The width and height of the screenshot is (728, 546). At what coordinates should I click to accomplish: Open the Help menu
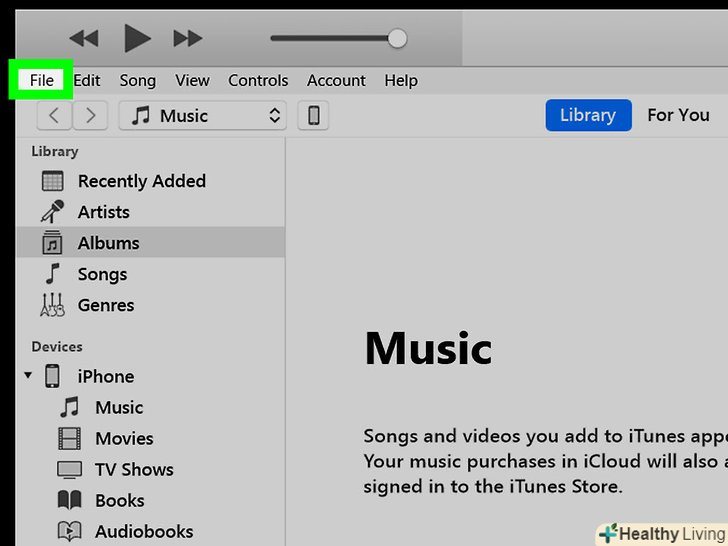[x=401, y=81]
